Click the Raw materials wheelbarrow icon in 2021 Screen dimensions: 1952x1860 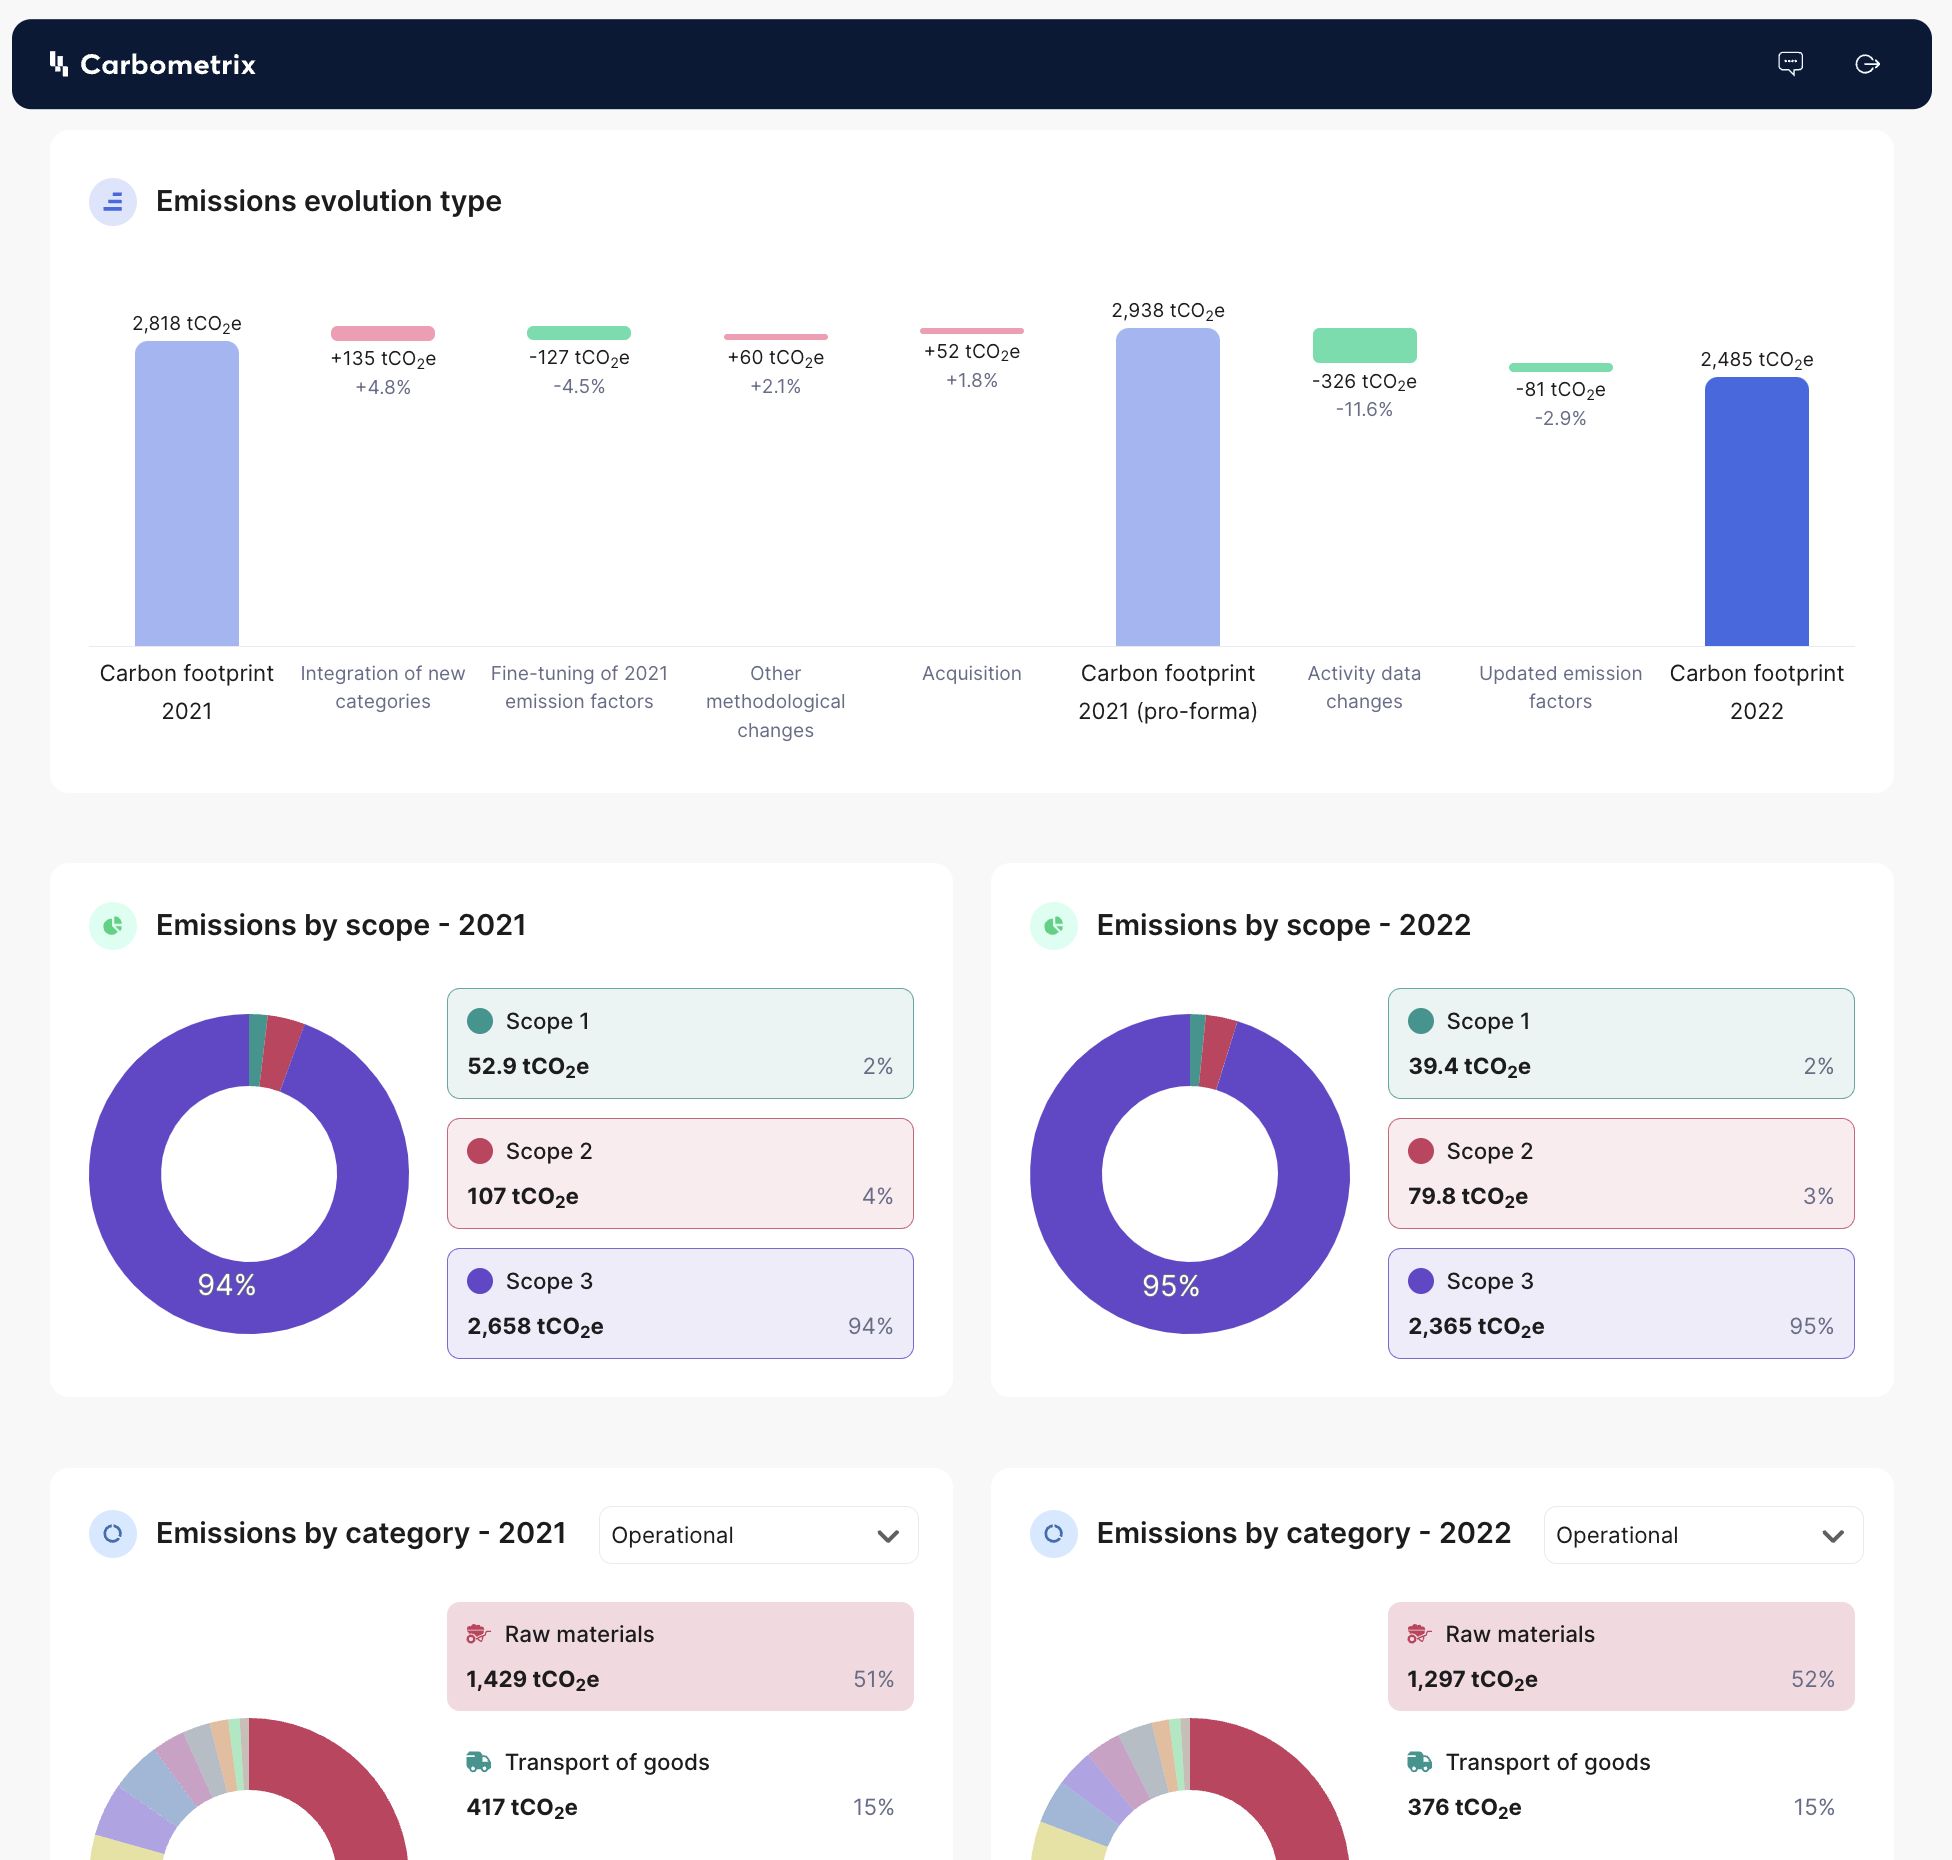(478, 1634)
